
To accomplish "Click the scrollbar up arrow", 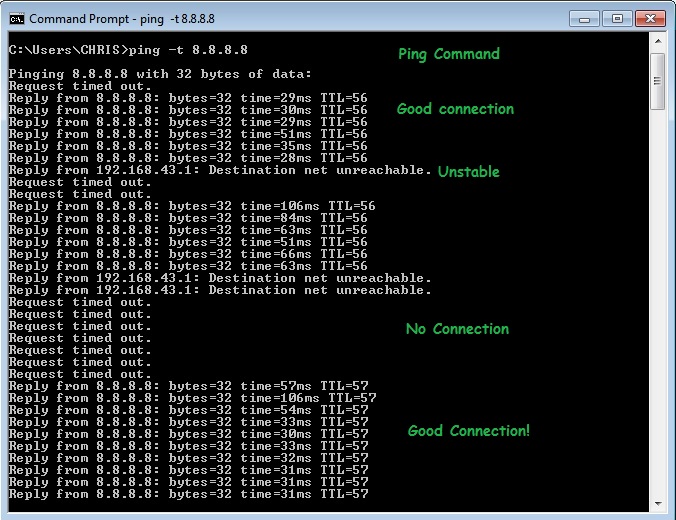I will (x=658, y=41).
